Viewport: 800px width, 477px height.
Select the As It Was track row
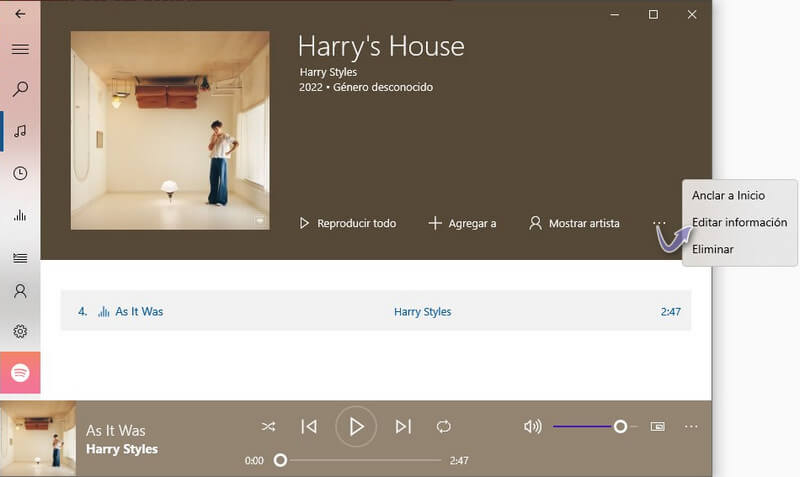pos(376,311)
